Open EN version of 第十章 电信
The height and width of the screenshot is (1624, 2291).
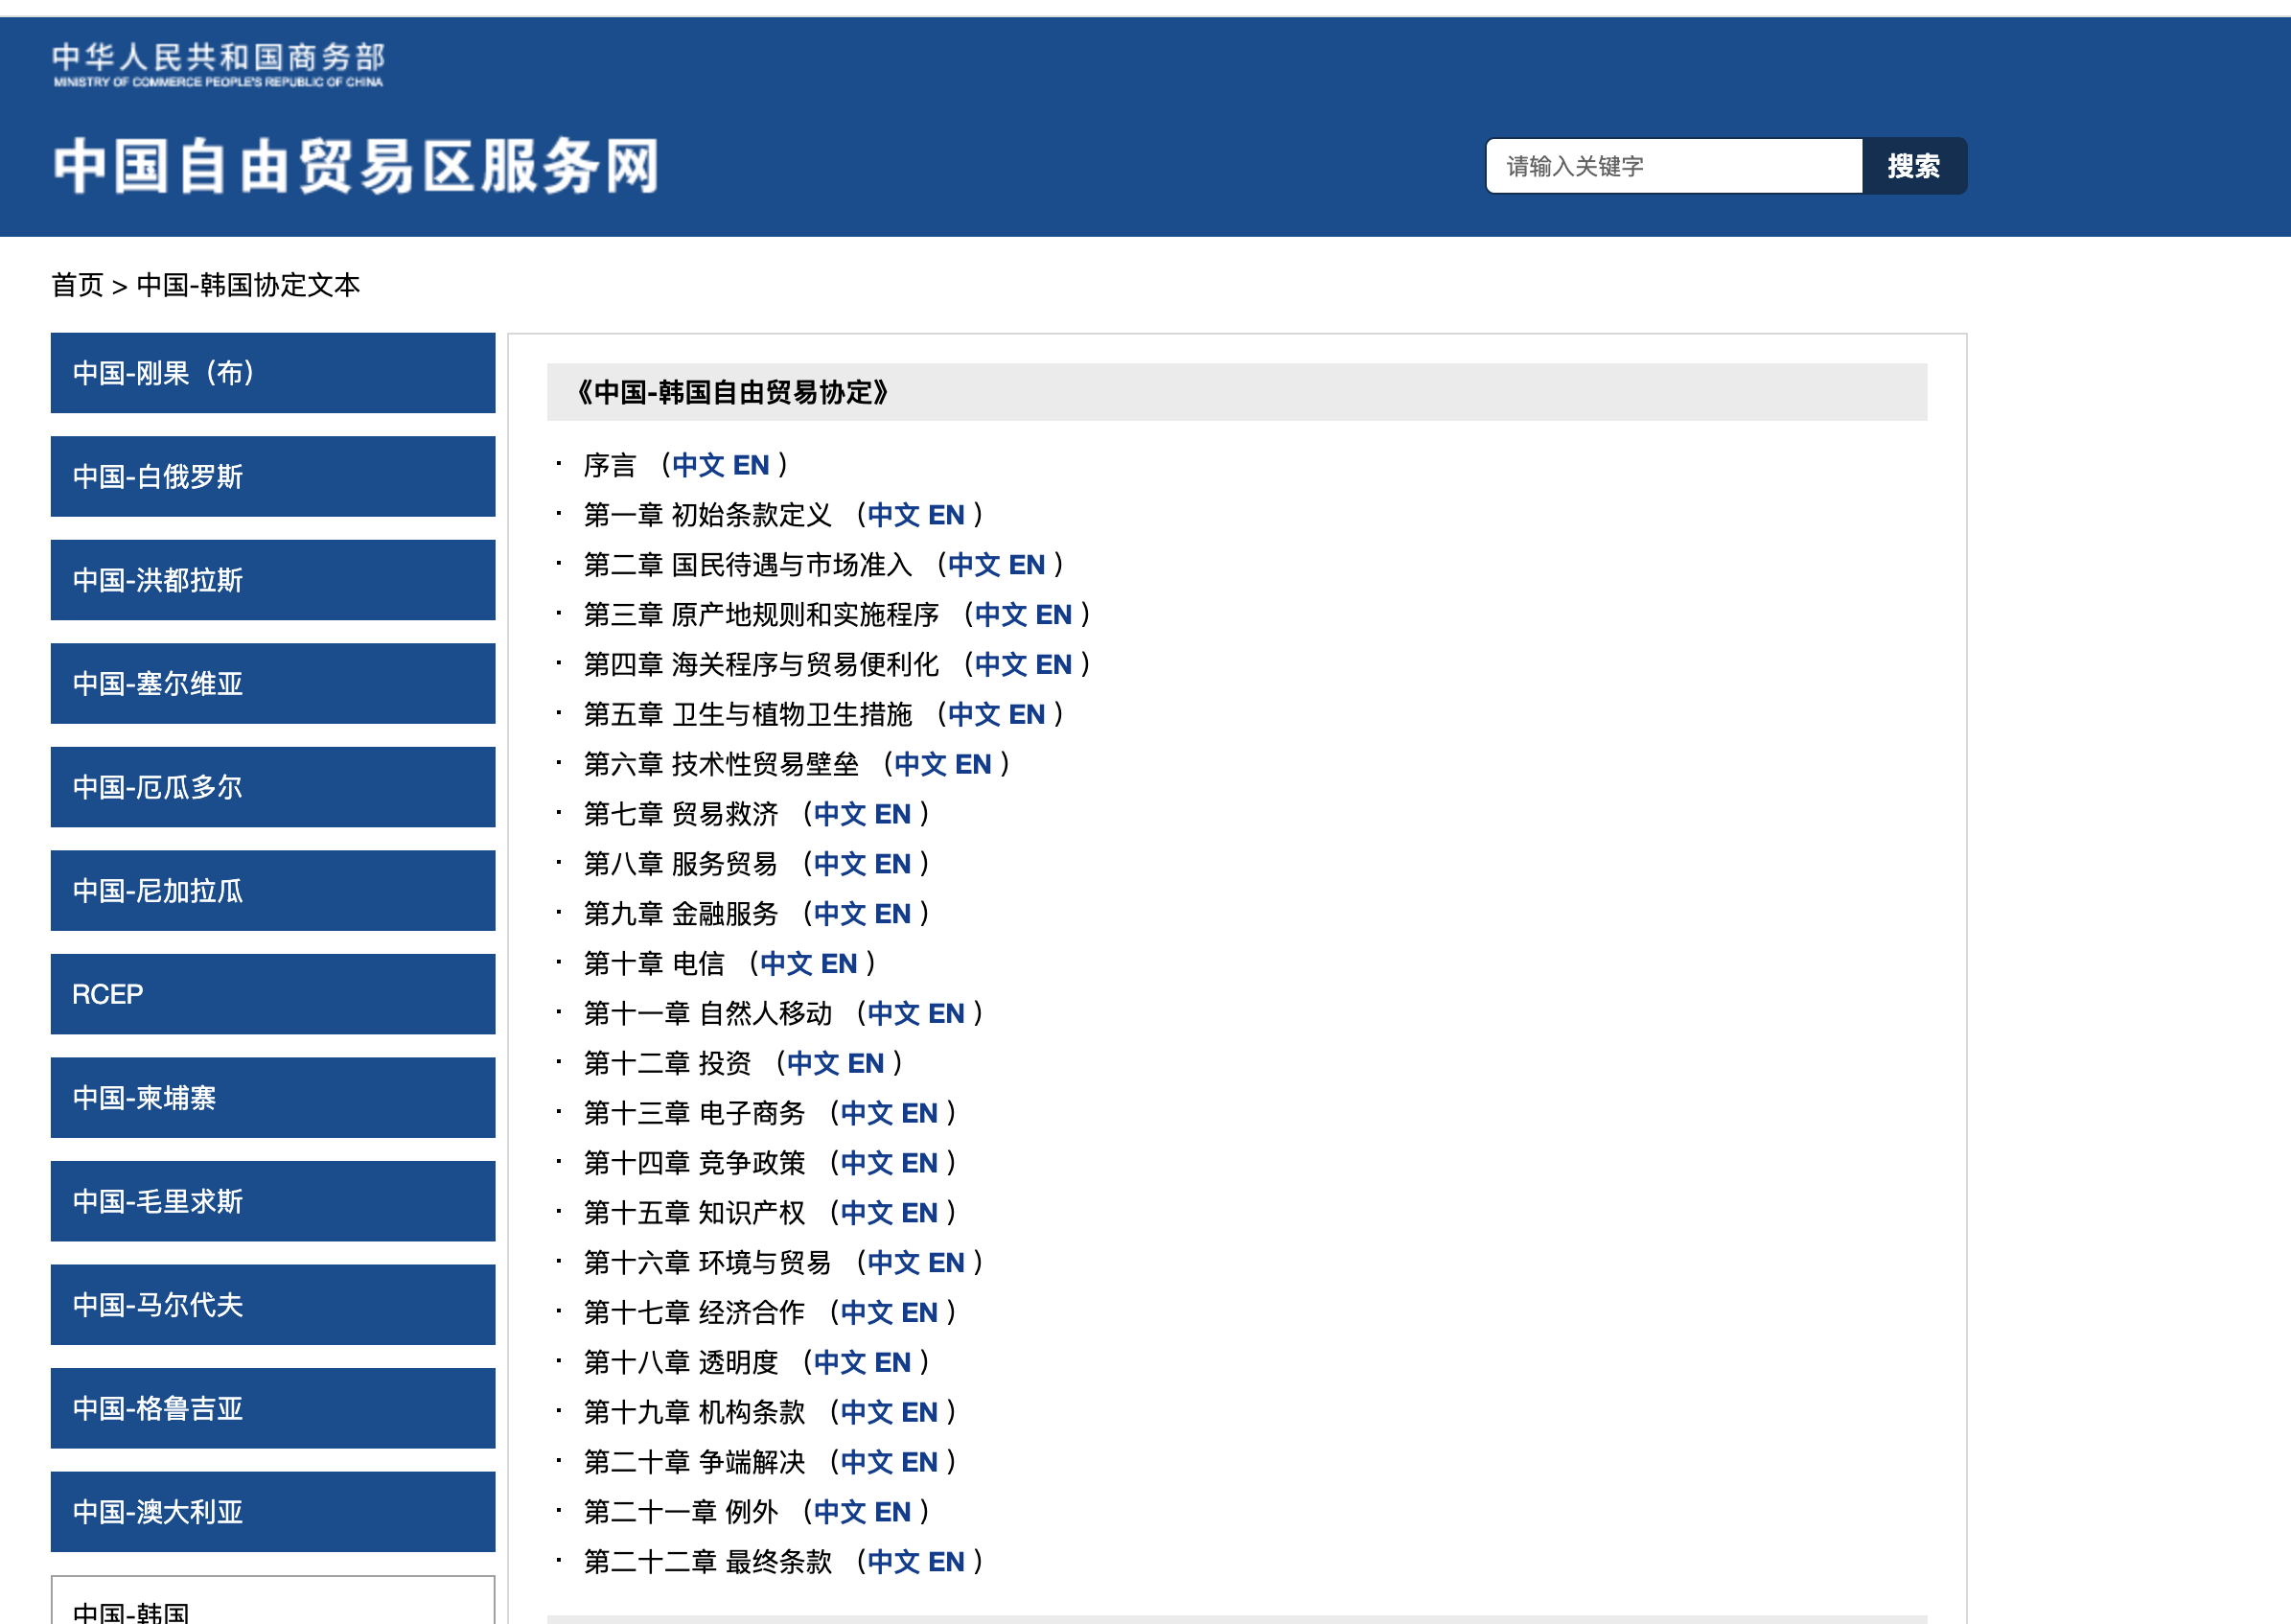coord(839,964)
